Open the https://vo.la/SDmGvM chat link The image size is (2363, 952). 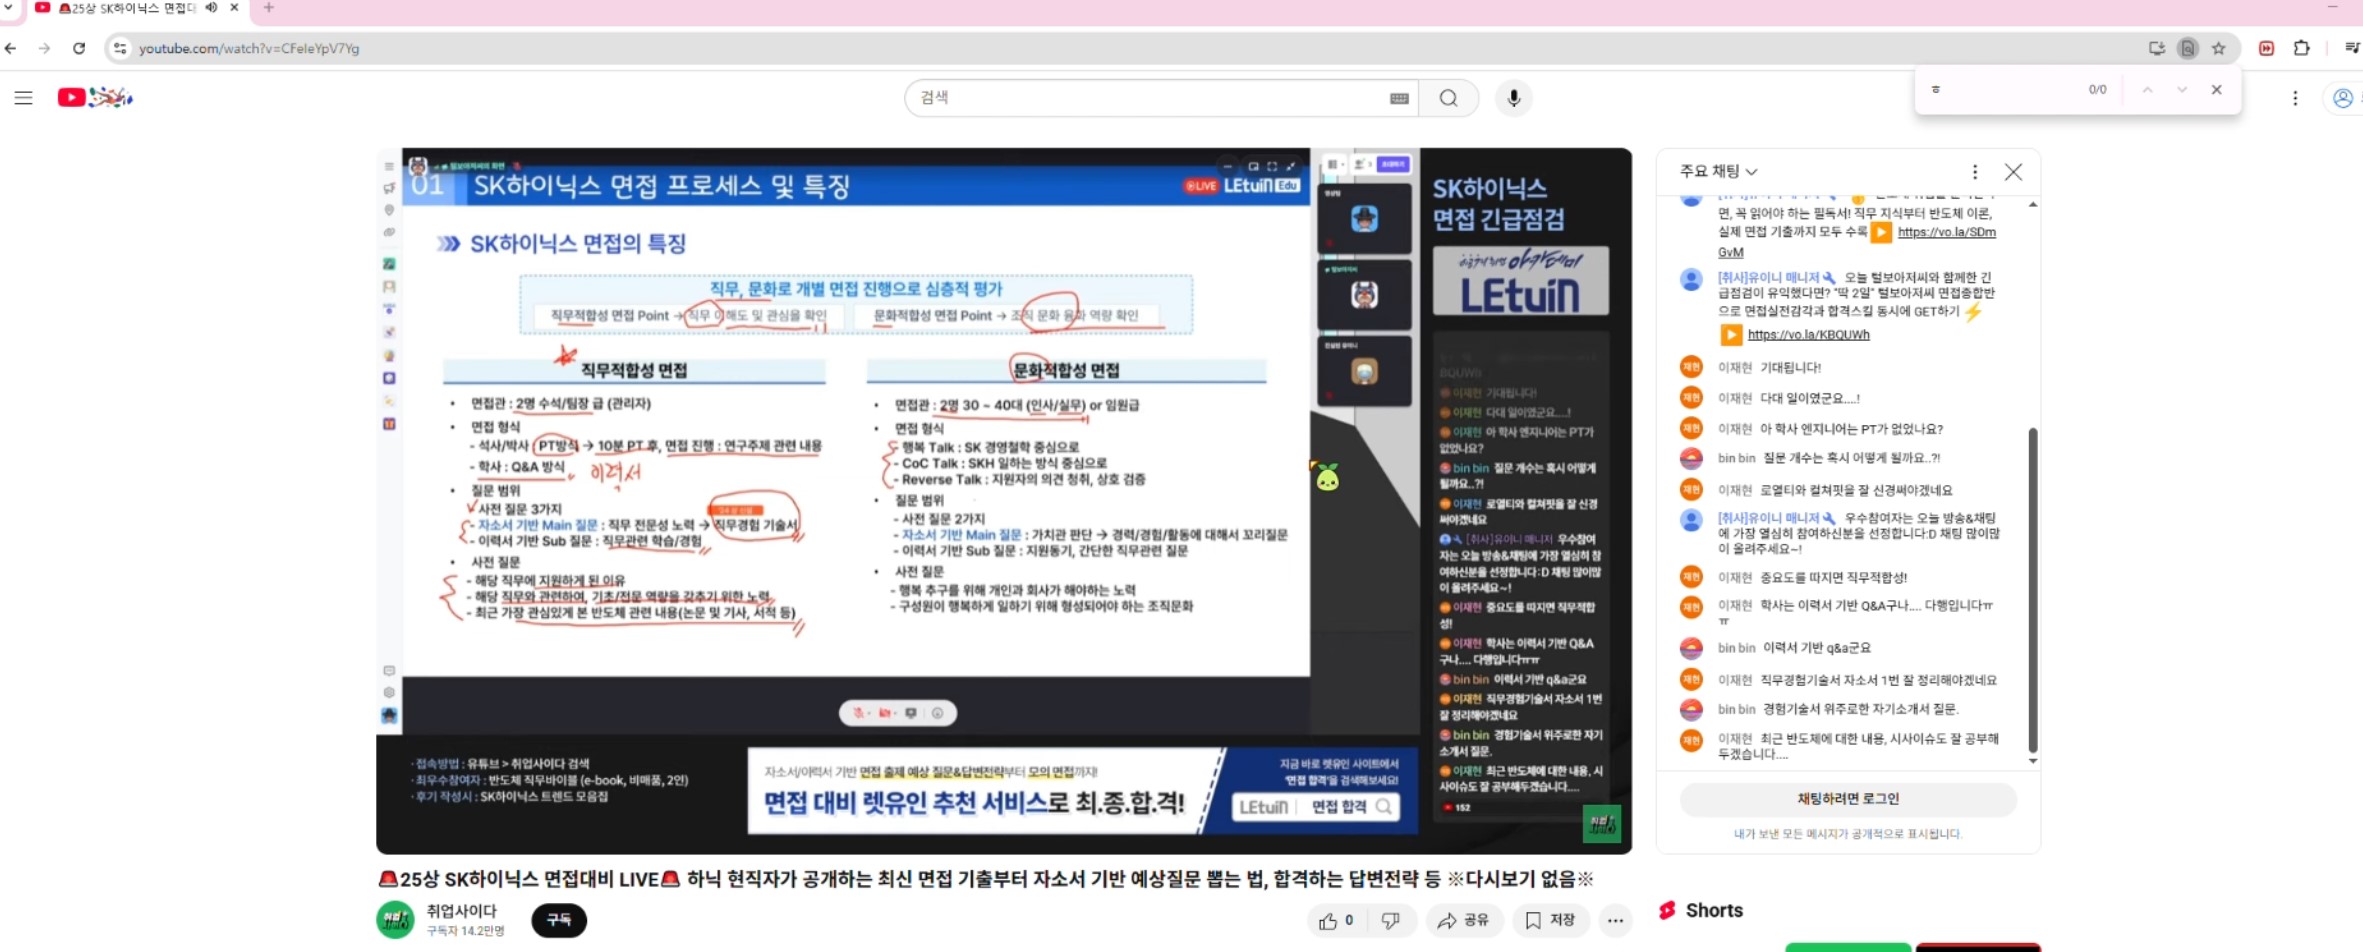(1946, 232)
